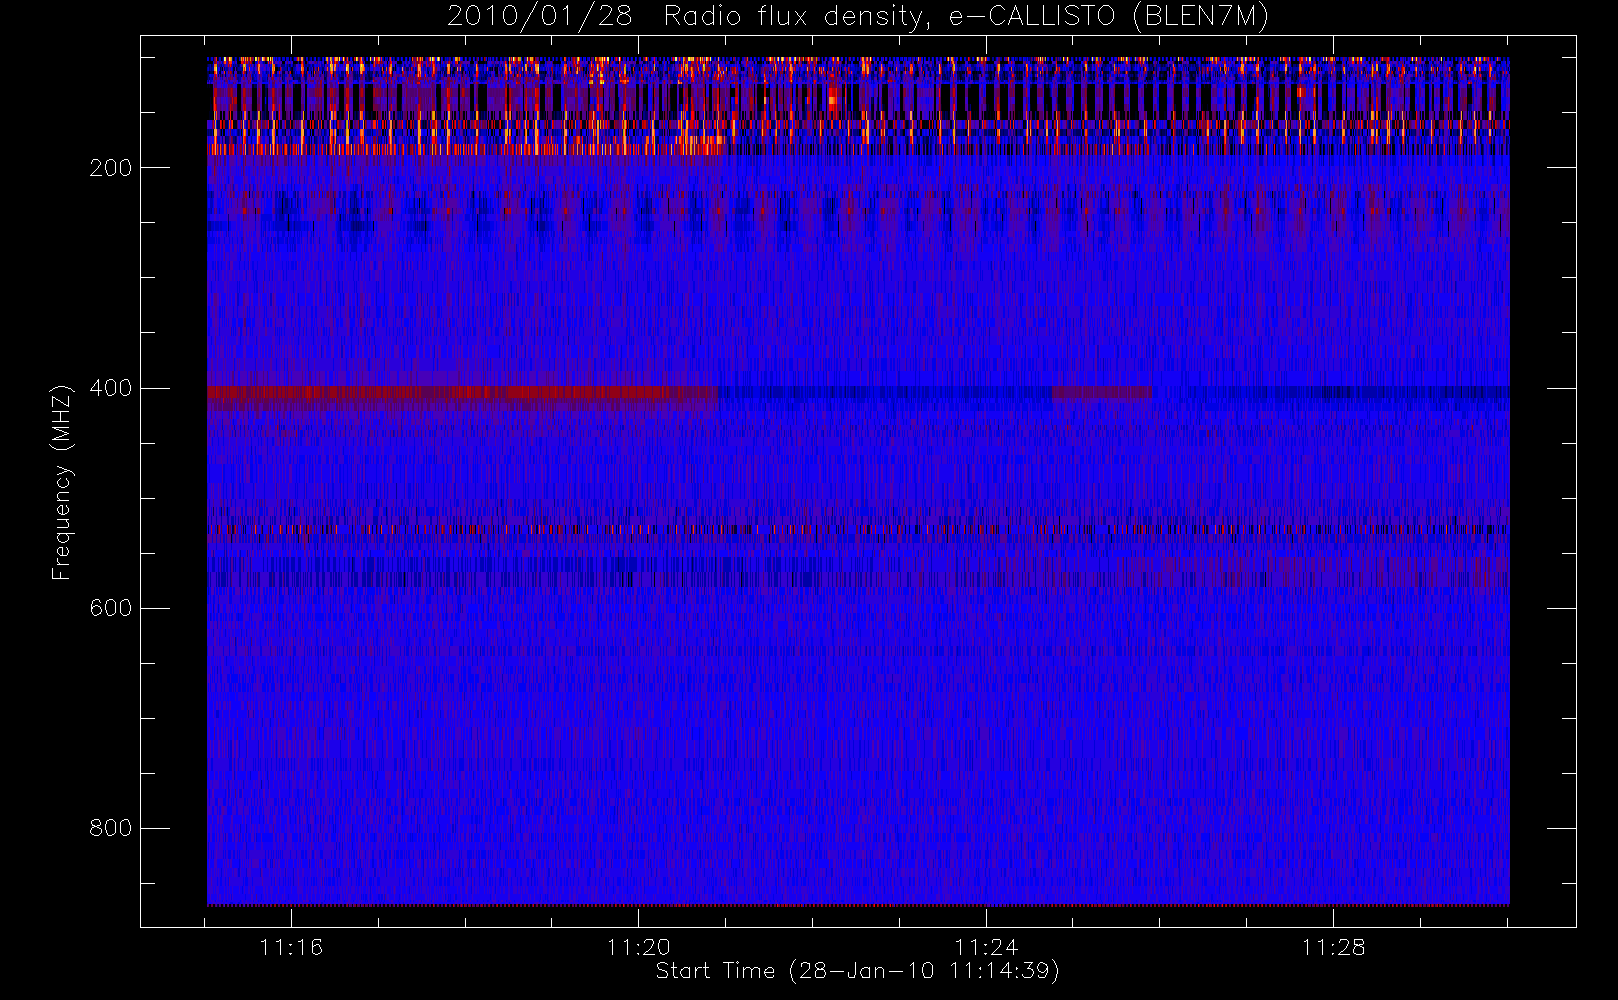Click the 'Frequency (MHZ)' axis label
Image resolution: width=1618 pixels, height=1000 pixels.
click(62, 482)
